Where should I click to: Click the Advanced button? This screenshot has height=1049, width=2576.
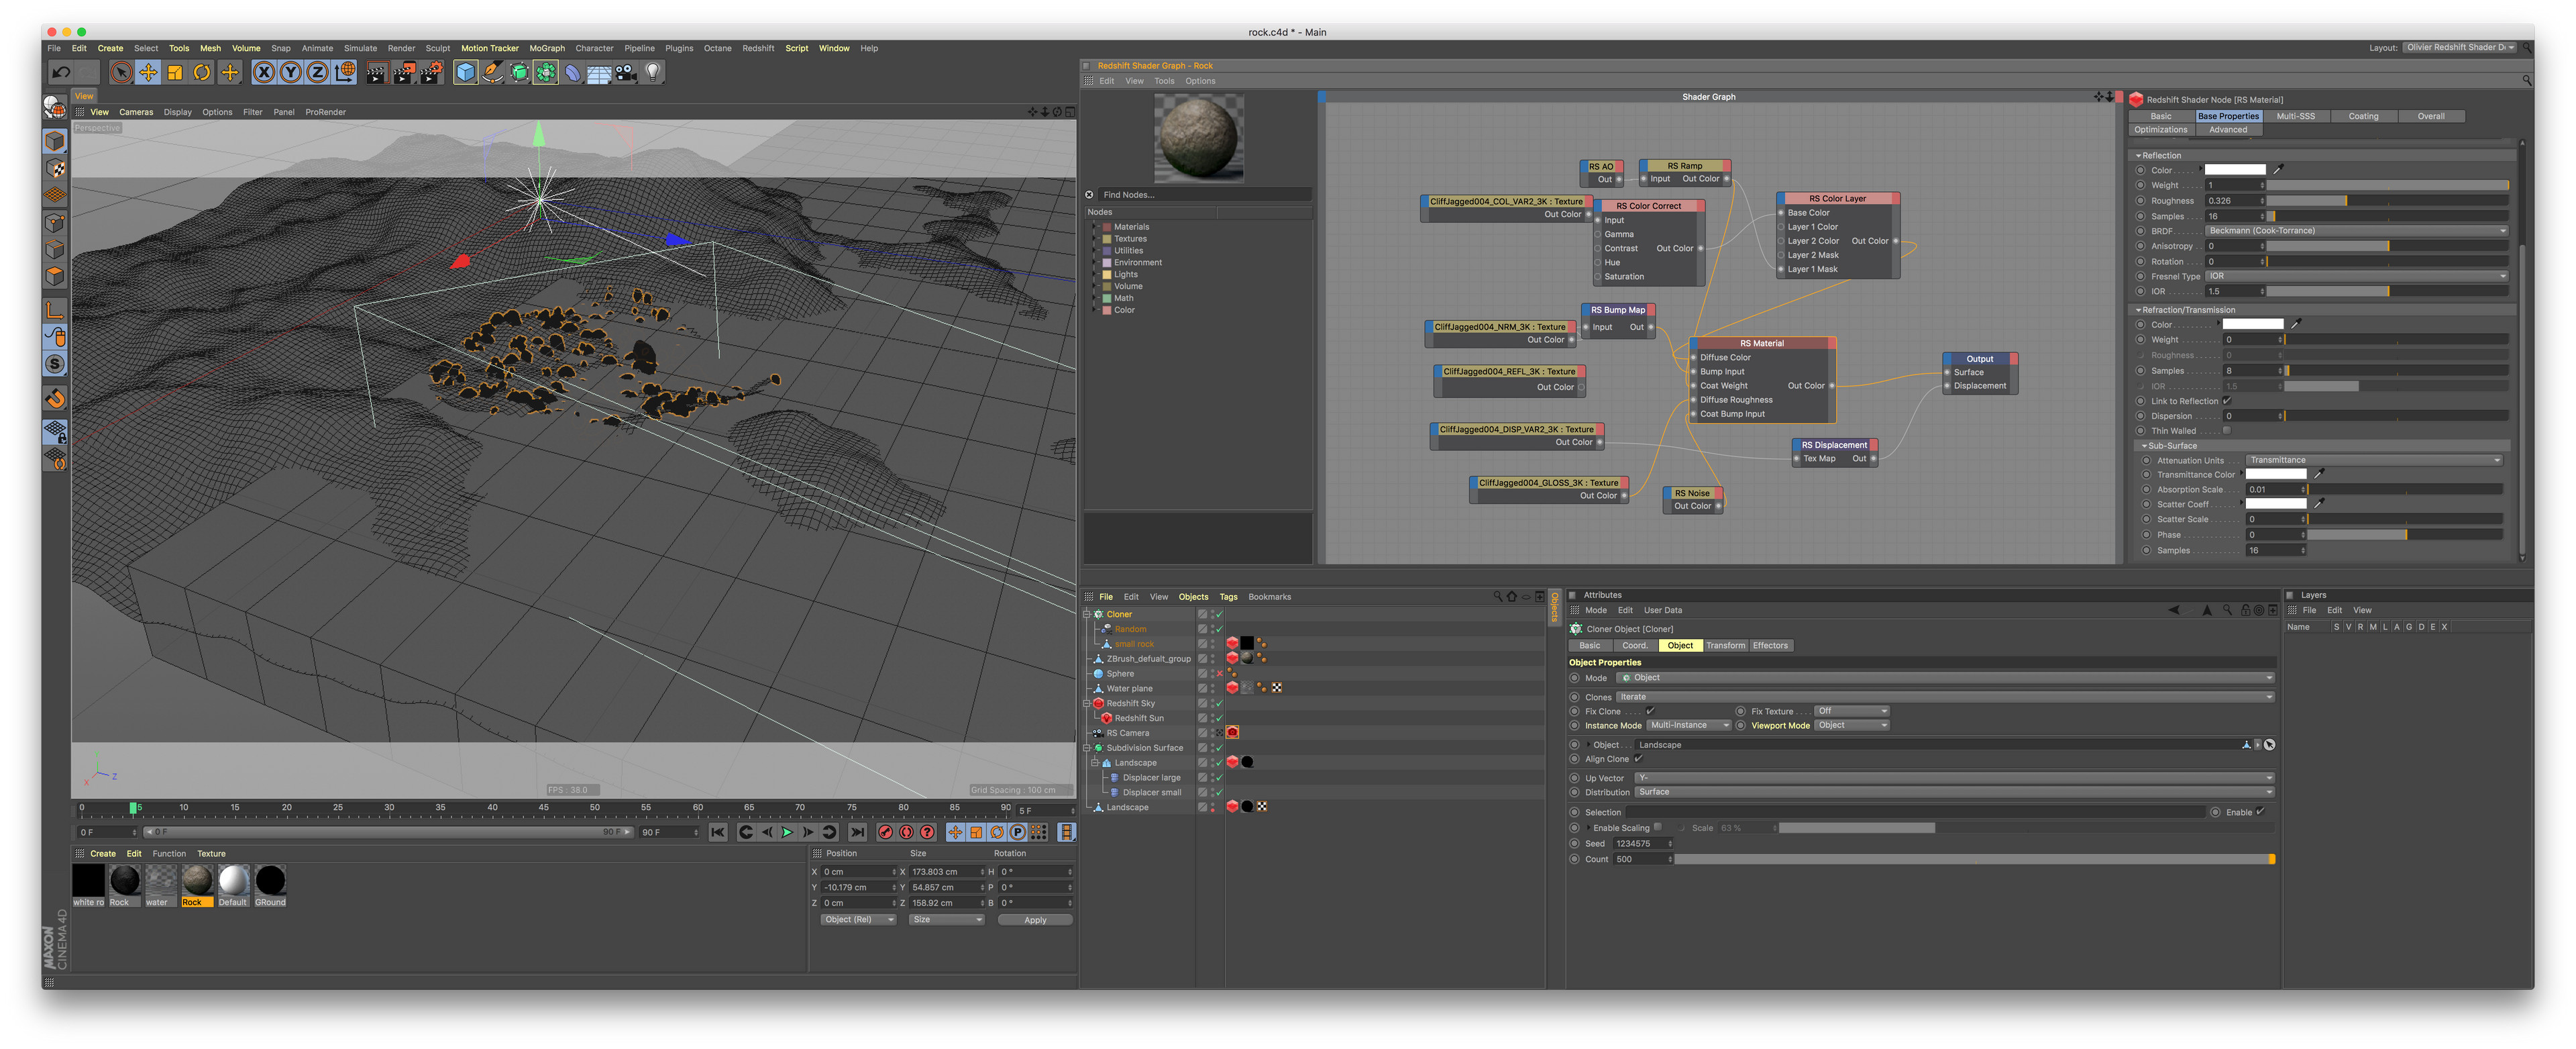(2228, 129)
